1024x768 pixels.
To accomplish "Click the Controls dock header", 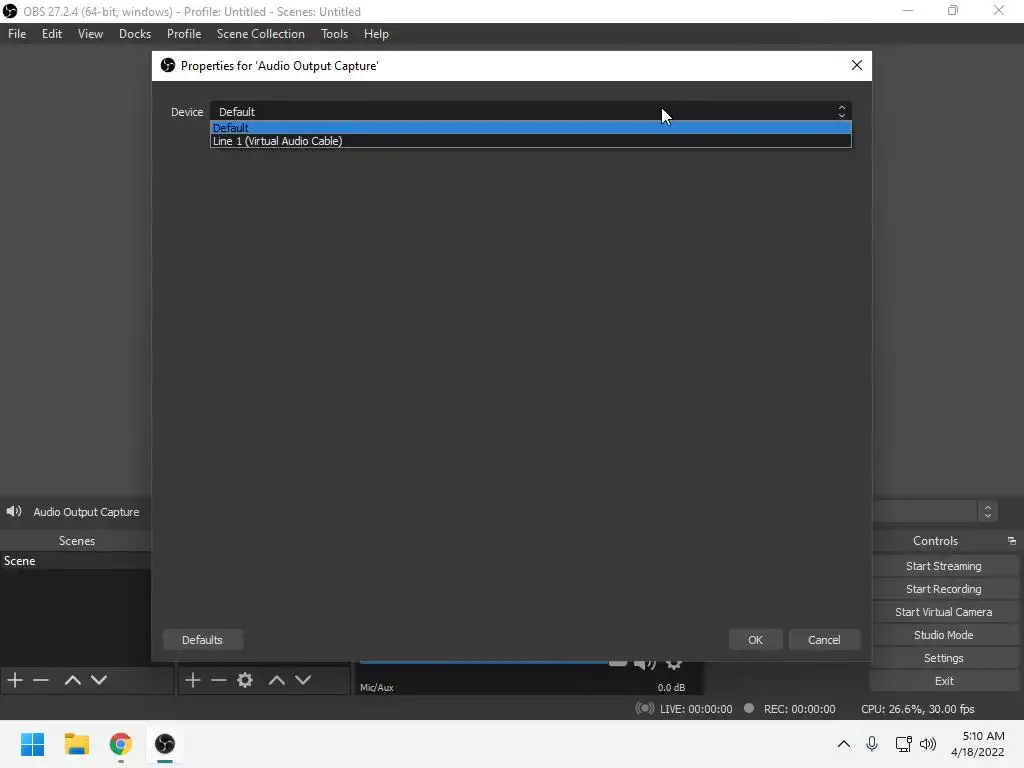I will click(x=935, y=541).
